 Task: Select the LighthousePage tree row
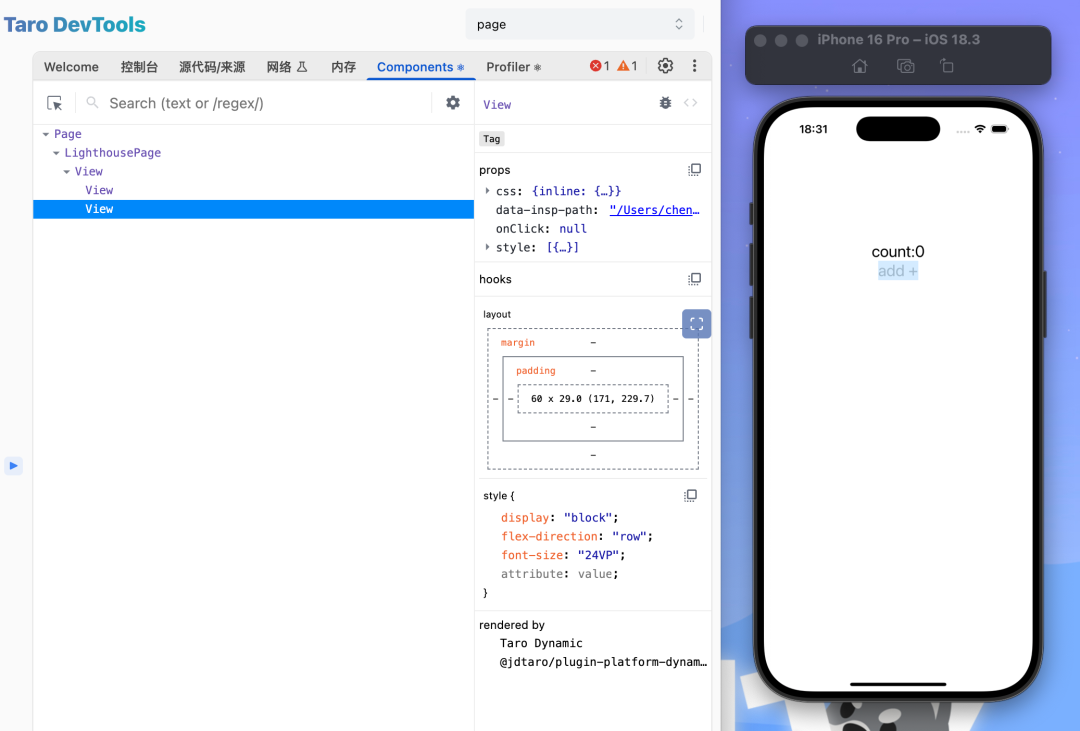[253, 152]
